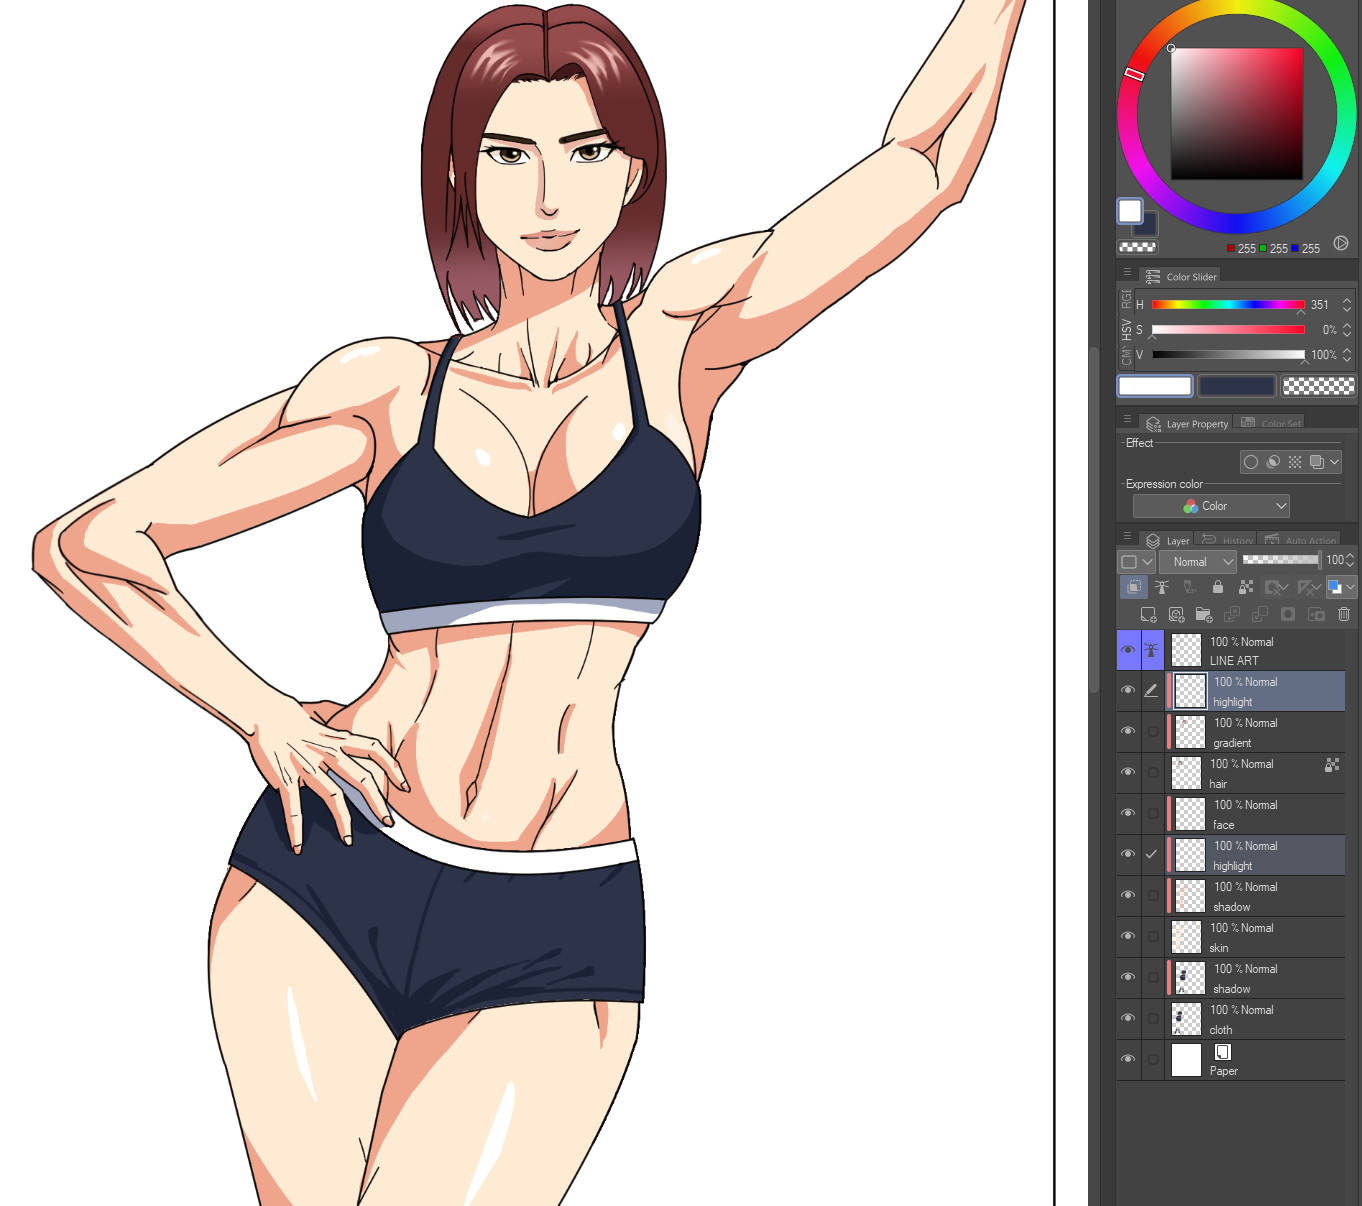Click the Clip to Layer Below icon
This screenshot has width=1362, height=1206.
point(1134,587)
